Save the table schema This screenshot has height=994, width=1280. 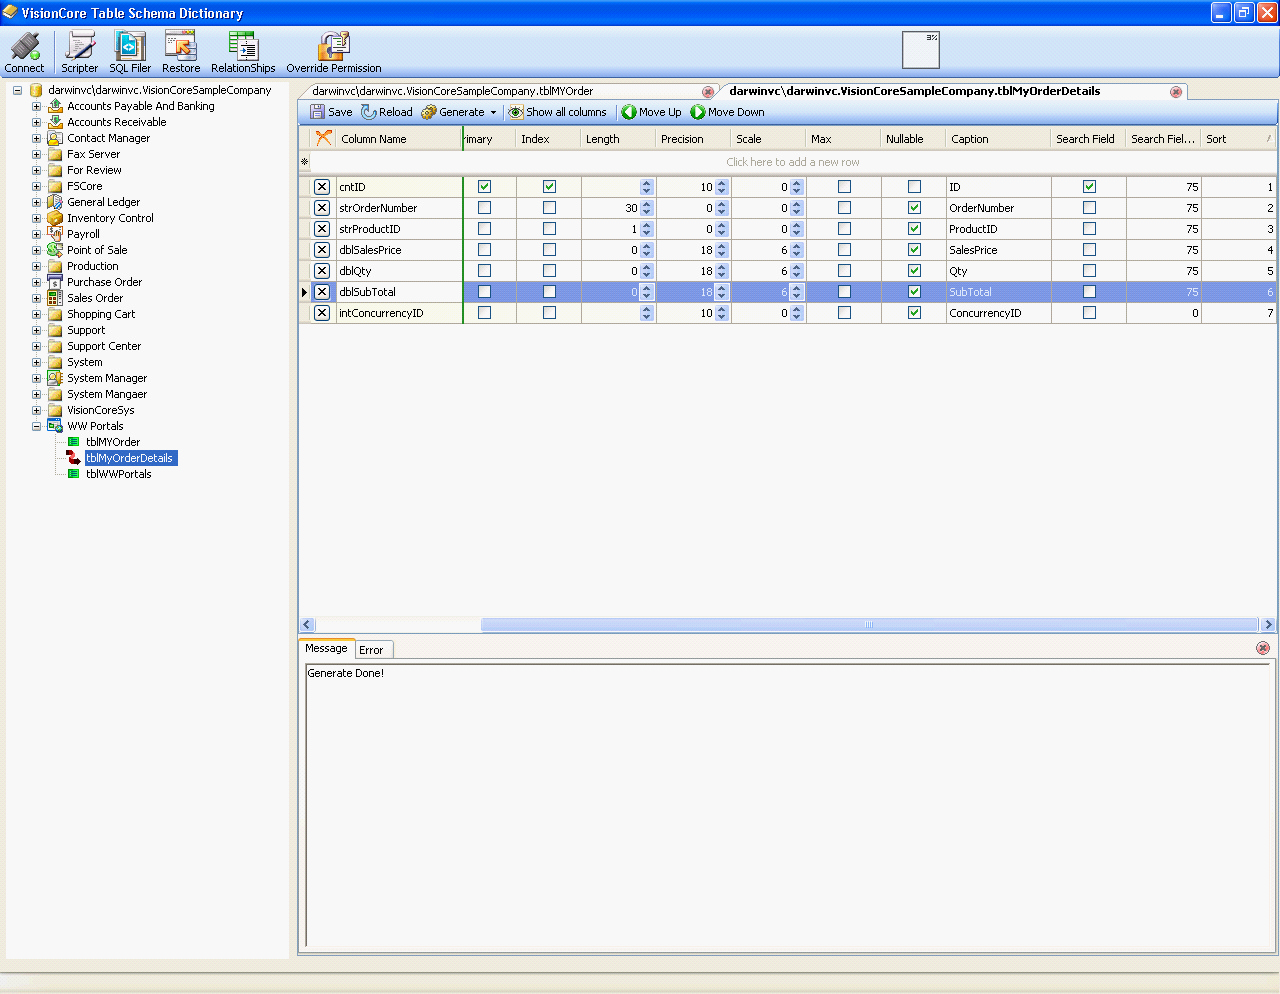(331, 112)
